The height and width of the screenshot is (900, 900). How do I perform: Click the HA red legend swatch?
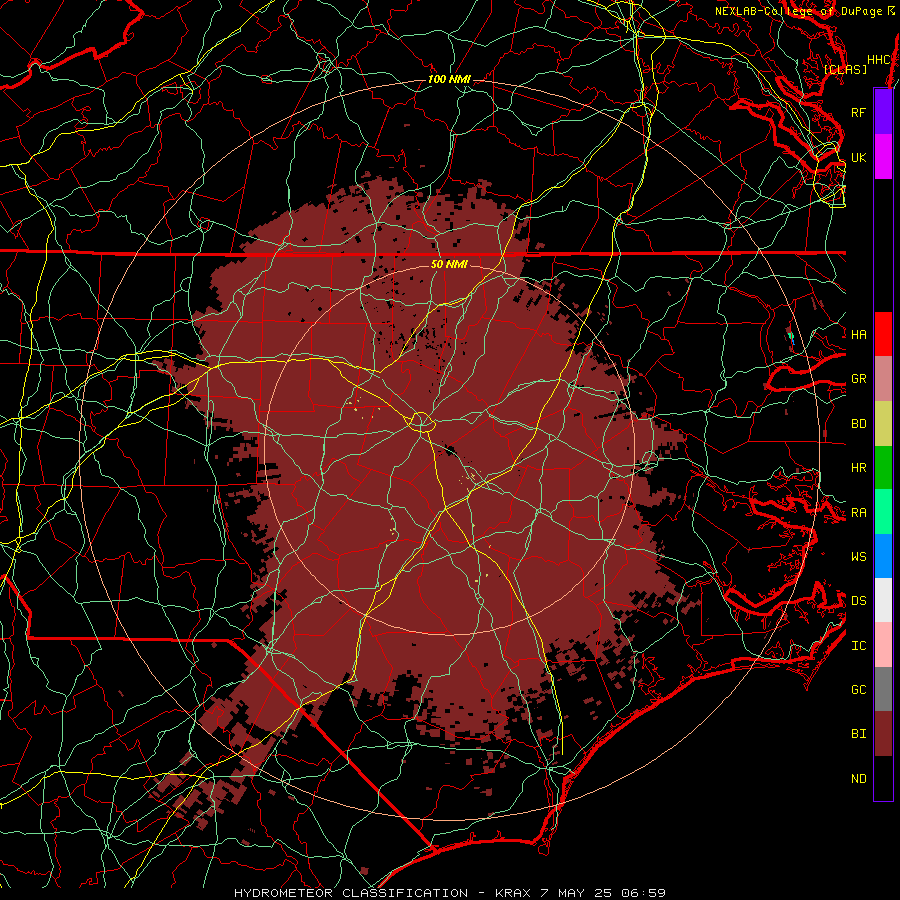883,334
